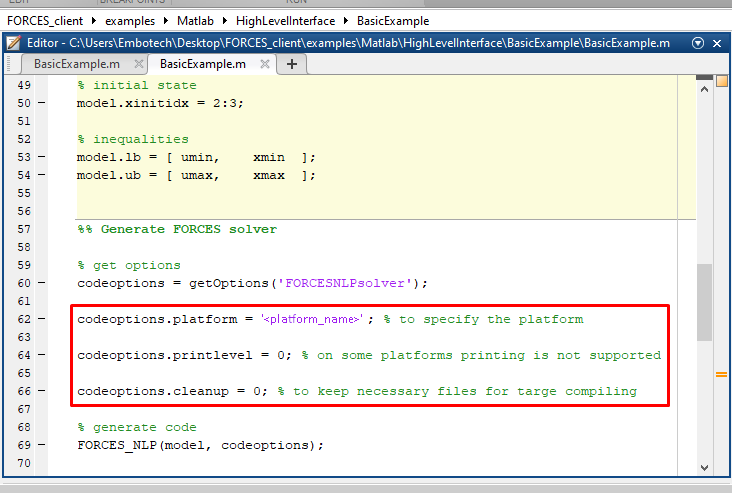Toggle breakpoint at line 50 dash
Image resolution: width=732 pixels, height=493 pixels.
[40, 103]
